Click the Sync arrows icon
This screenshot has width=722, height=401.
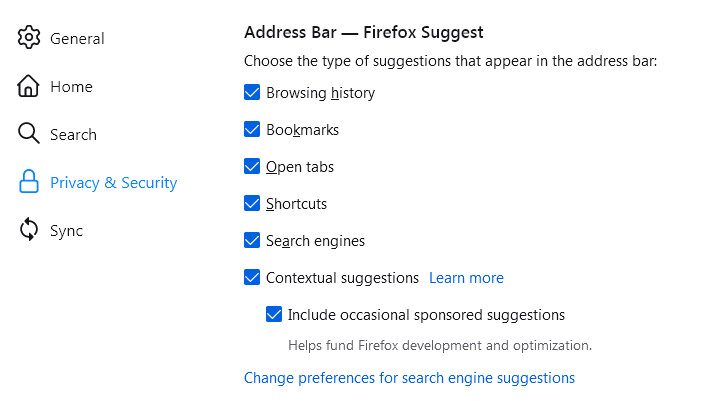(x=29, y=231)
